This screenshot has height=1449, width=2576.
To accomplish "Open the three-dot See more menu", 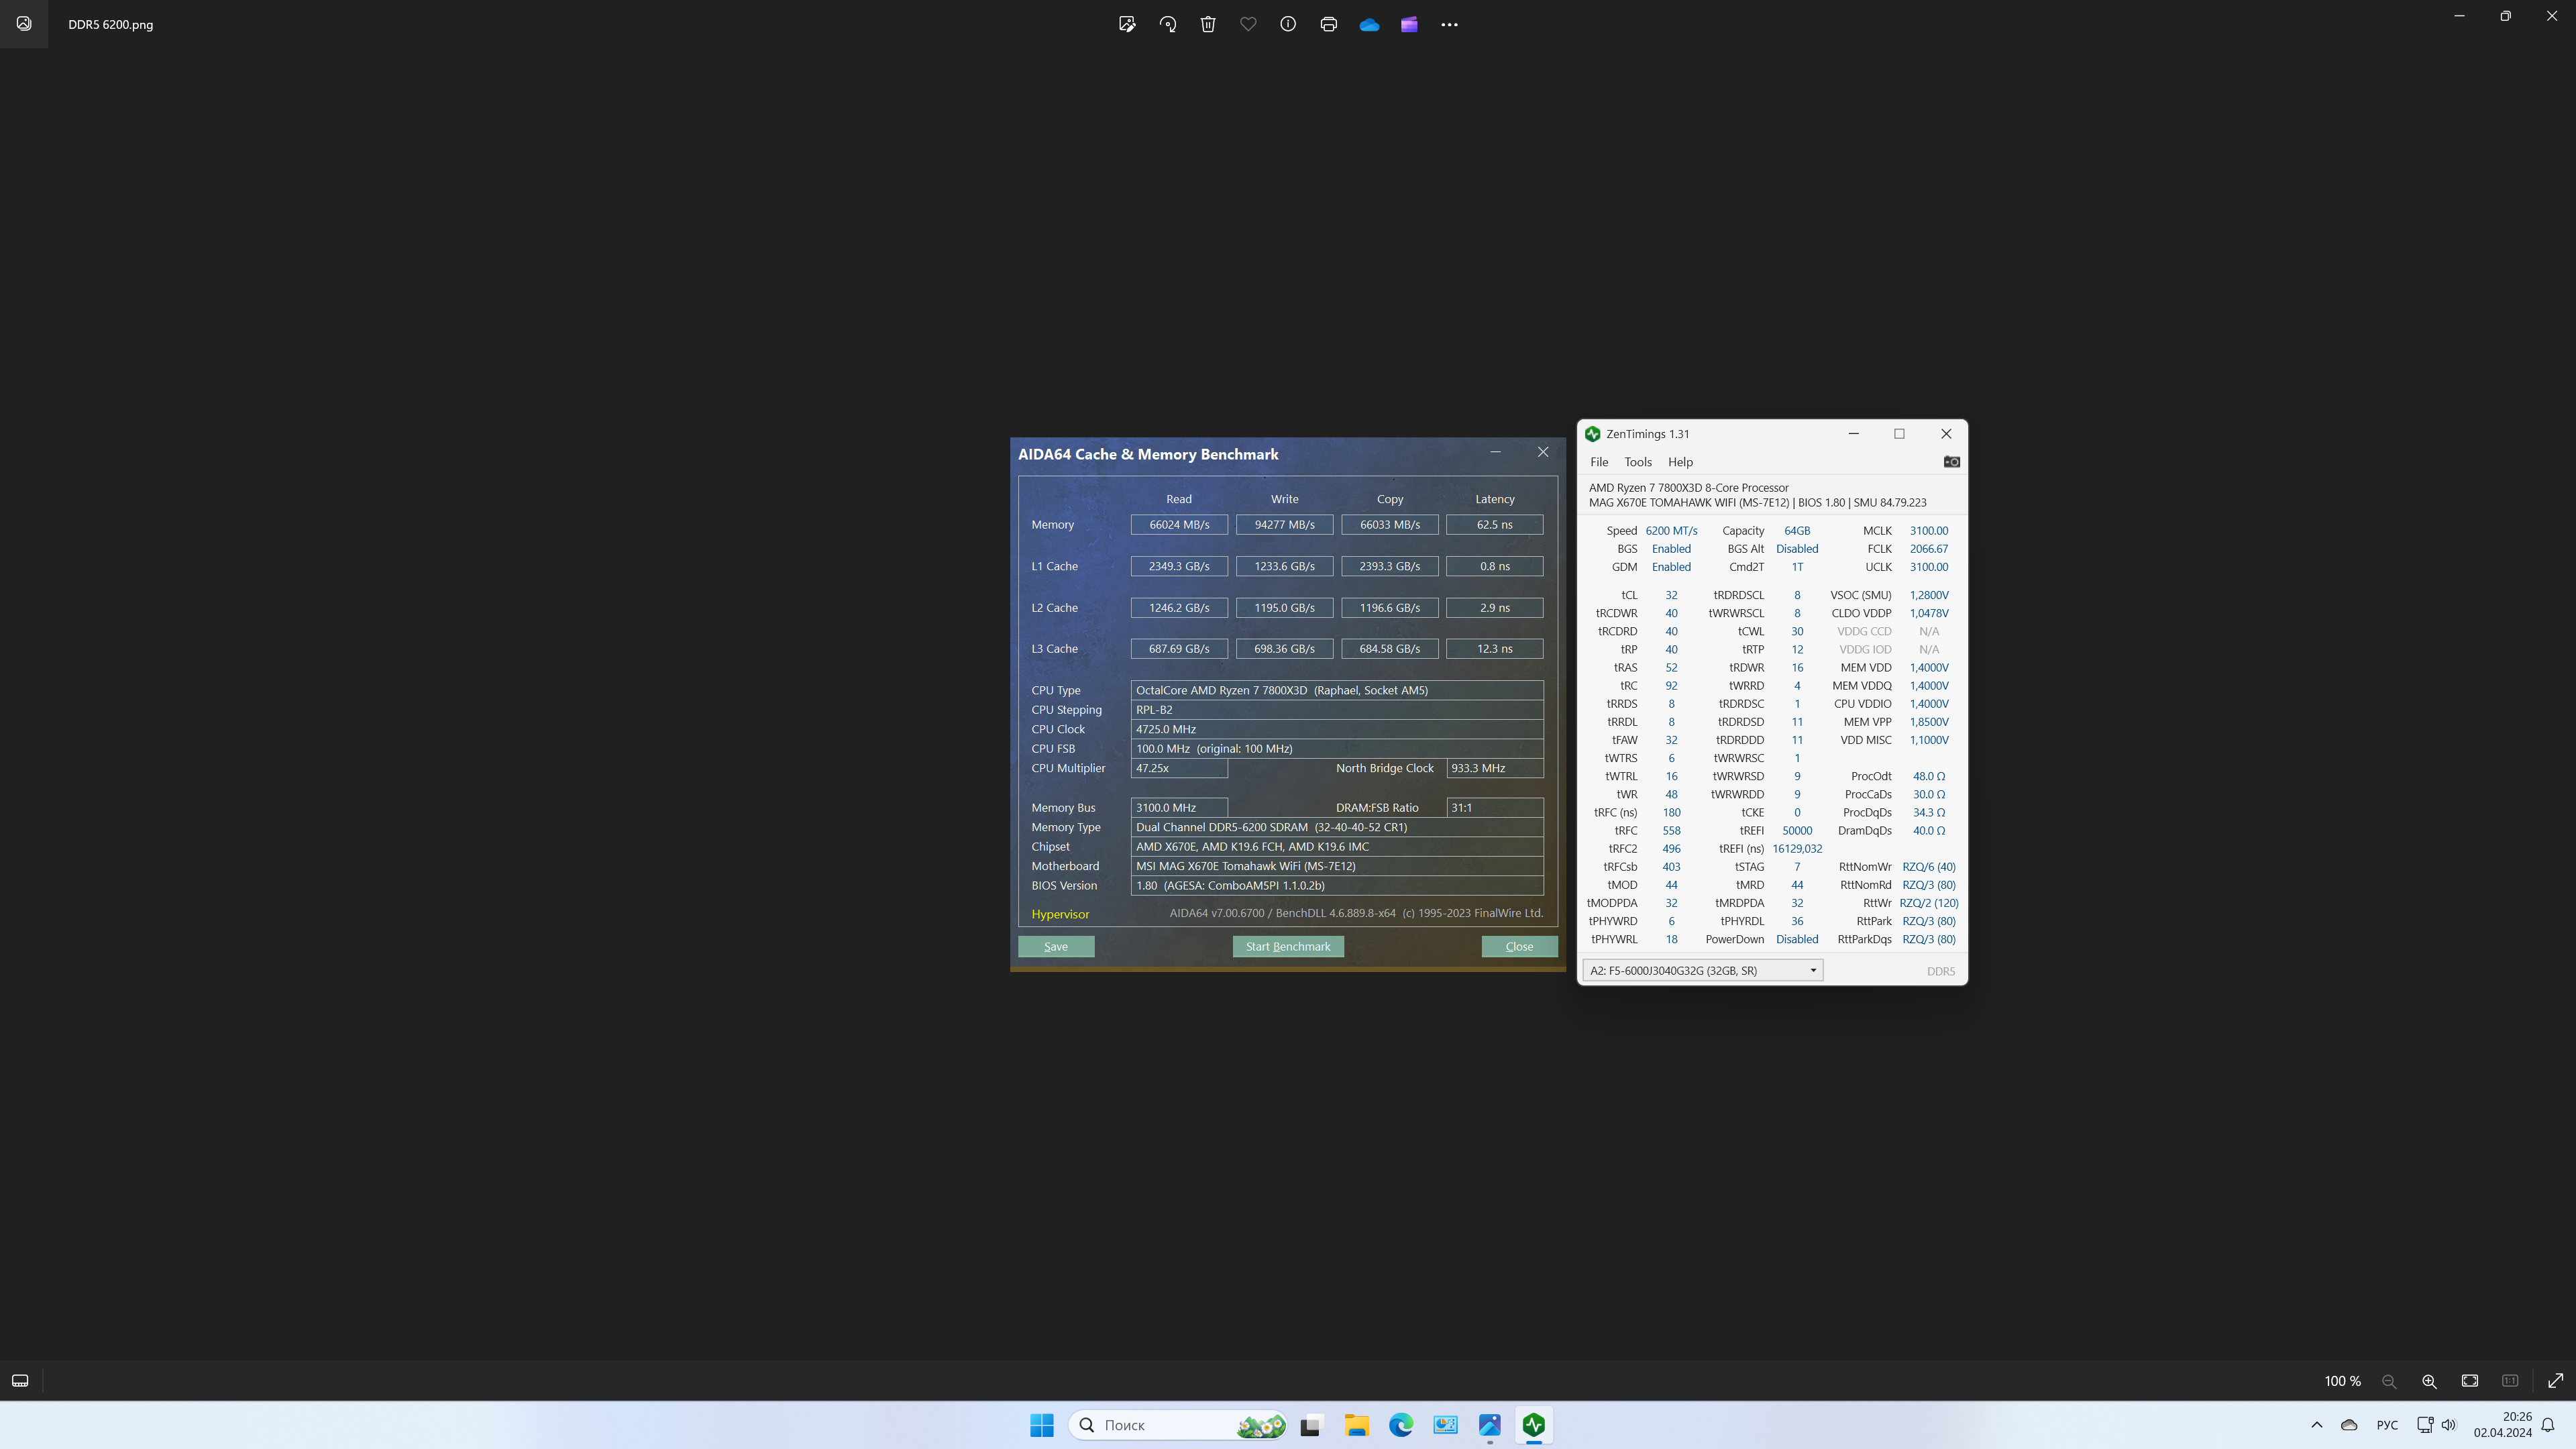I will click(x=1449, y=24).
